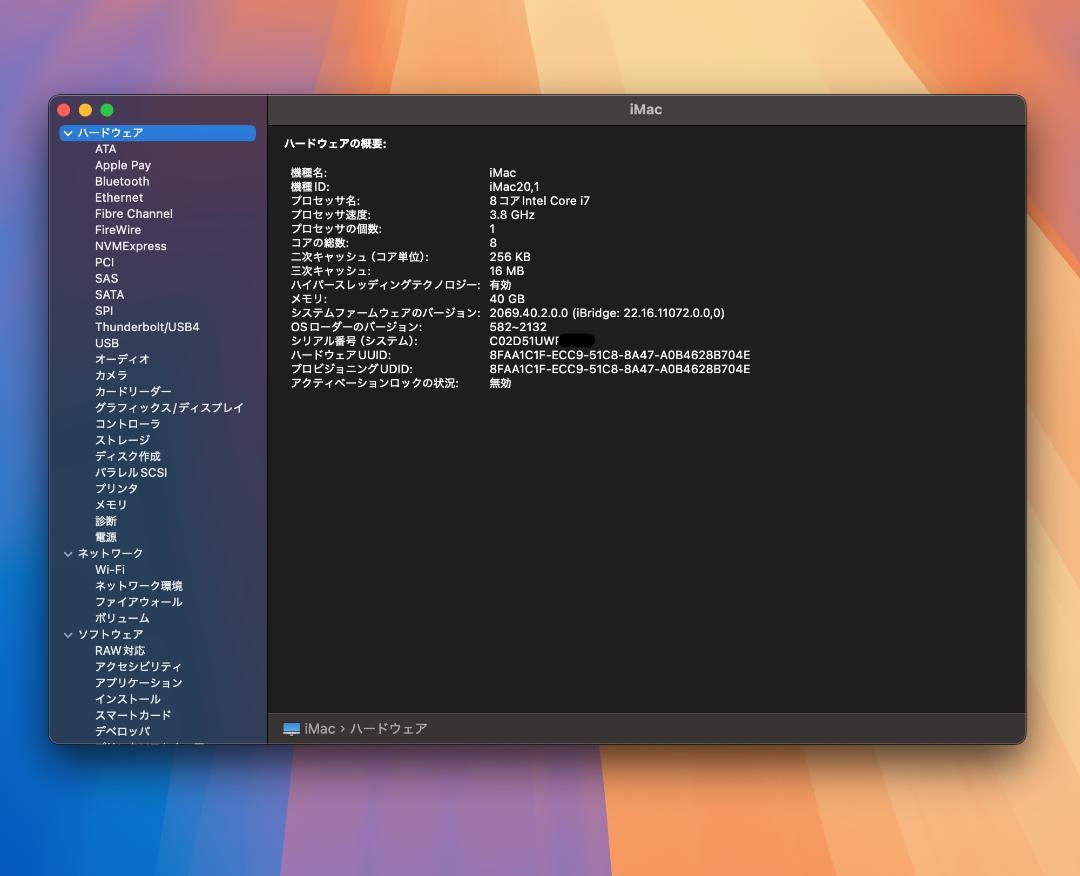The image size is (1080, 876).
Task: Click the 3.8 GHz processor speed
Action: (512, 215)
